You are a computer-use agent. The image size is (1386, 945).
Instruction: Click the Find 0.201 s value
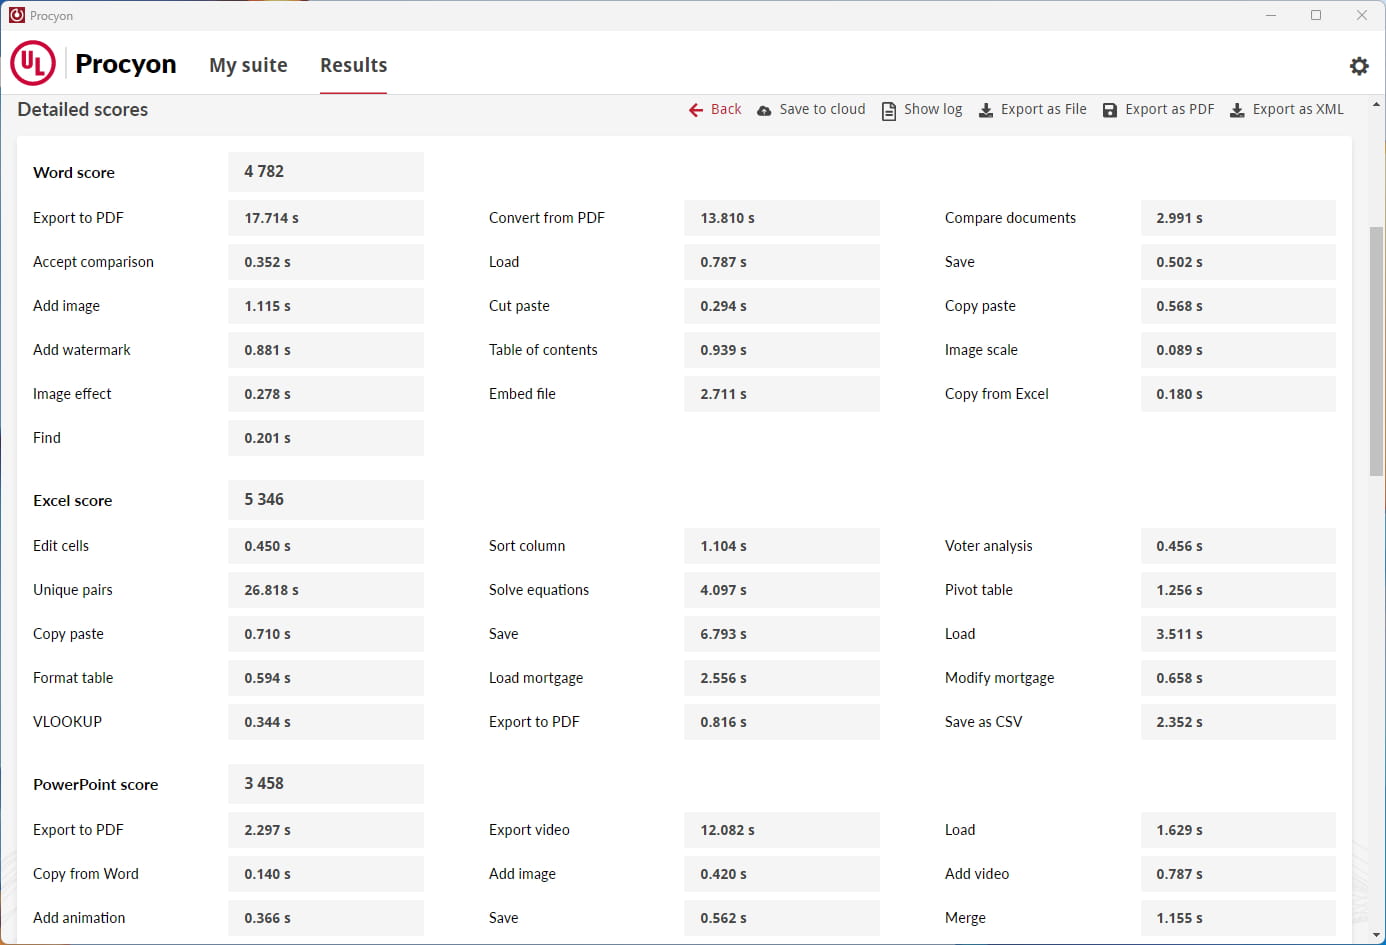point(326,438)
